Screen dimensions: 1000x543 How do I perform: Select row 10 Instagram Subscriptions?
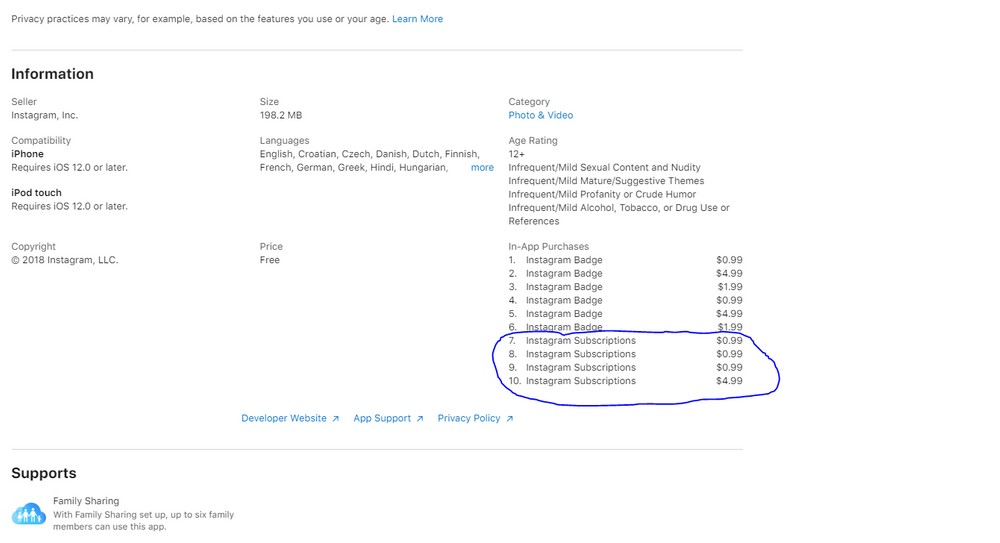(x=625, y=381)
